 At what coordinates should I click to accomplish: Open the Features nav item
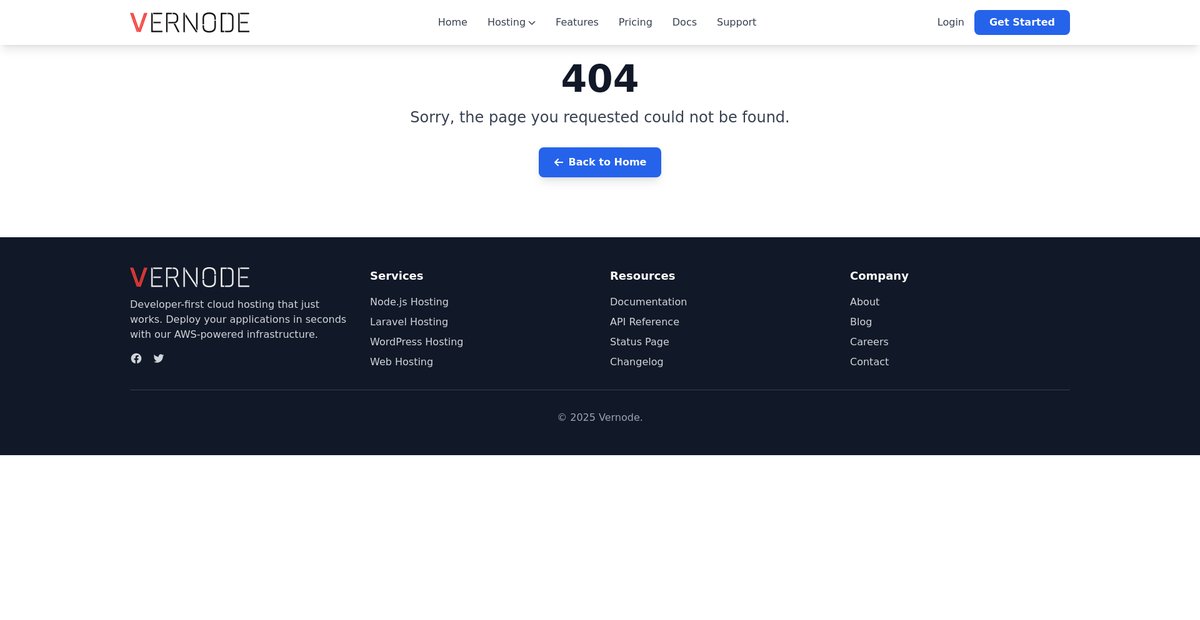click(577, 22)
